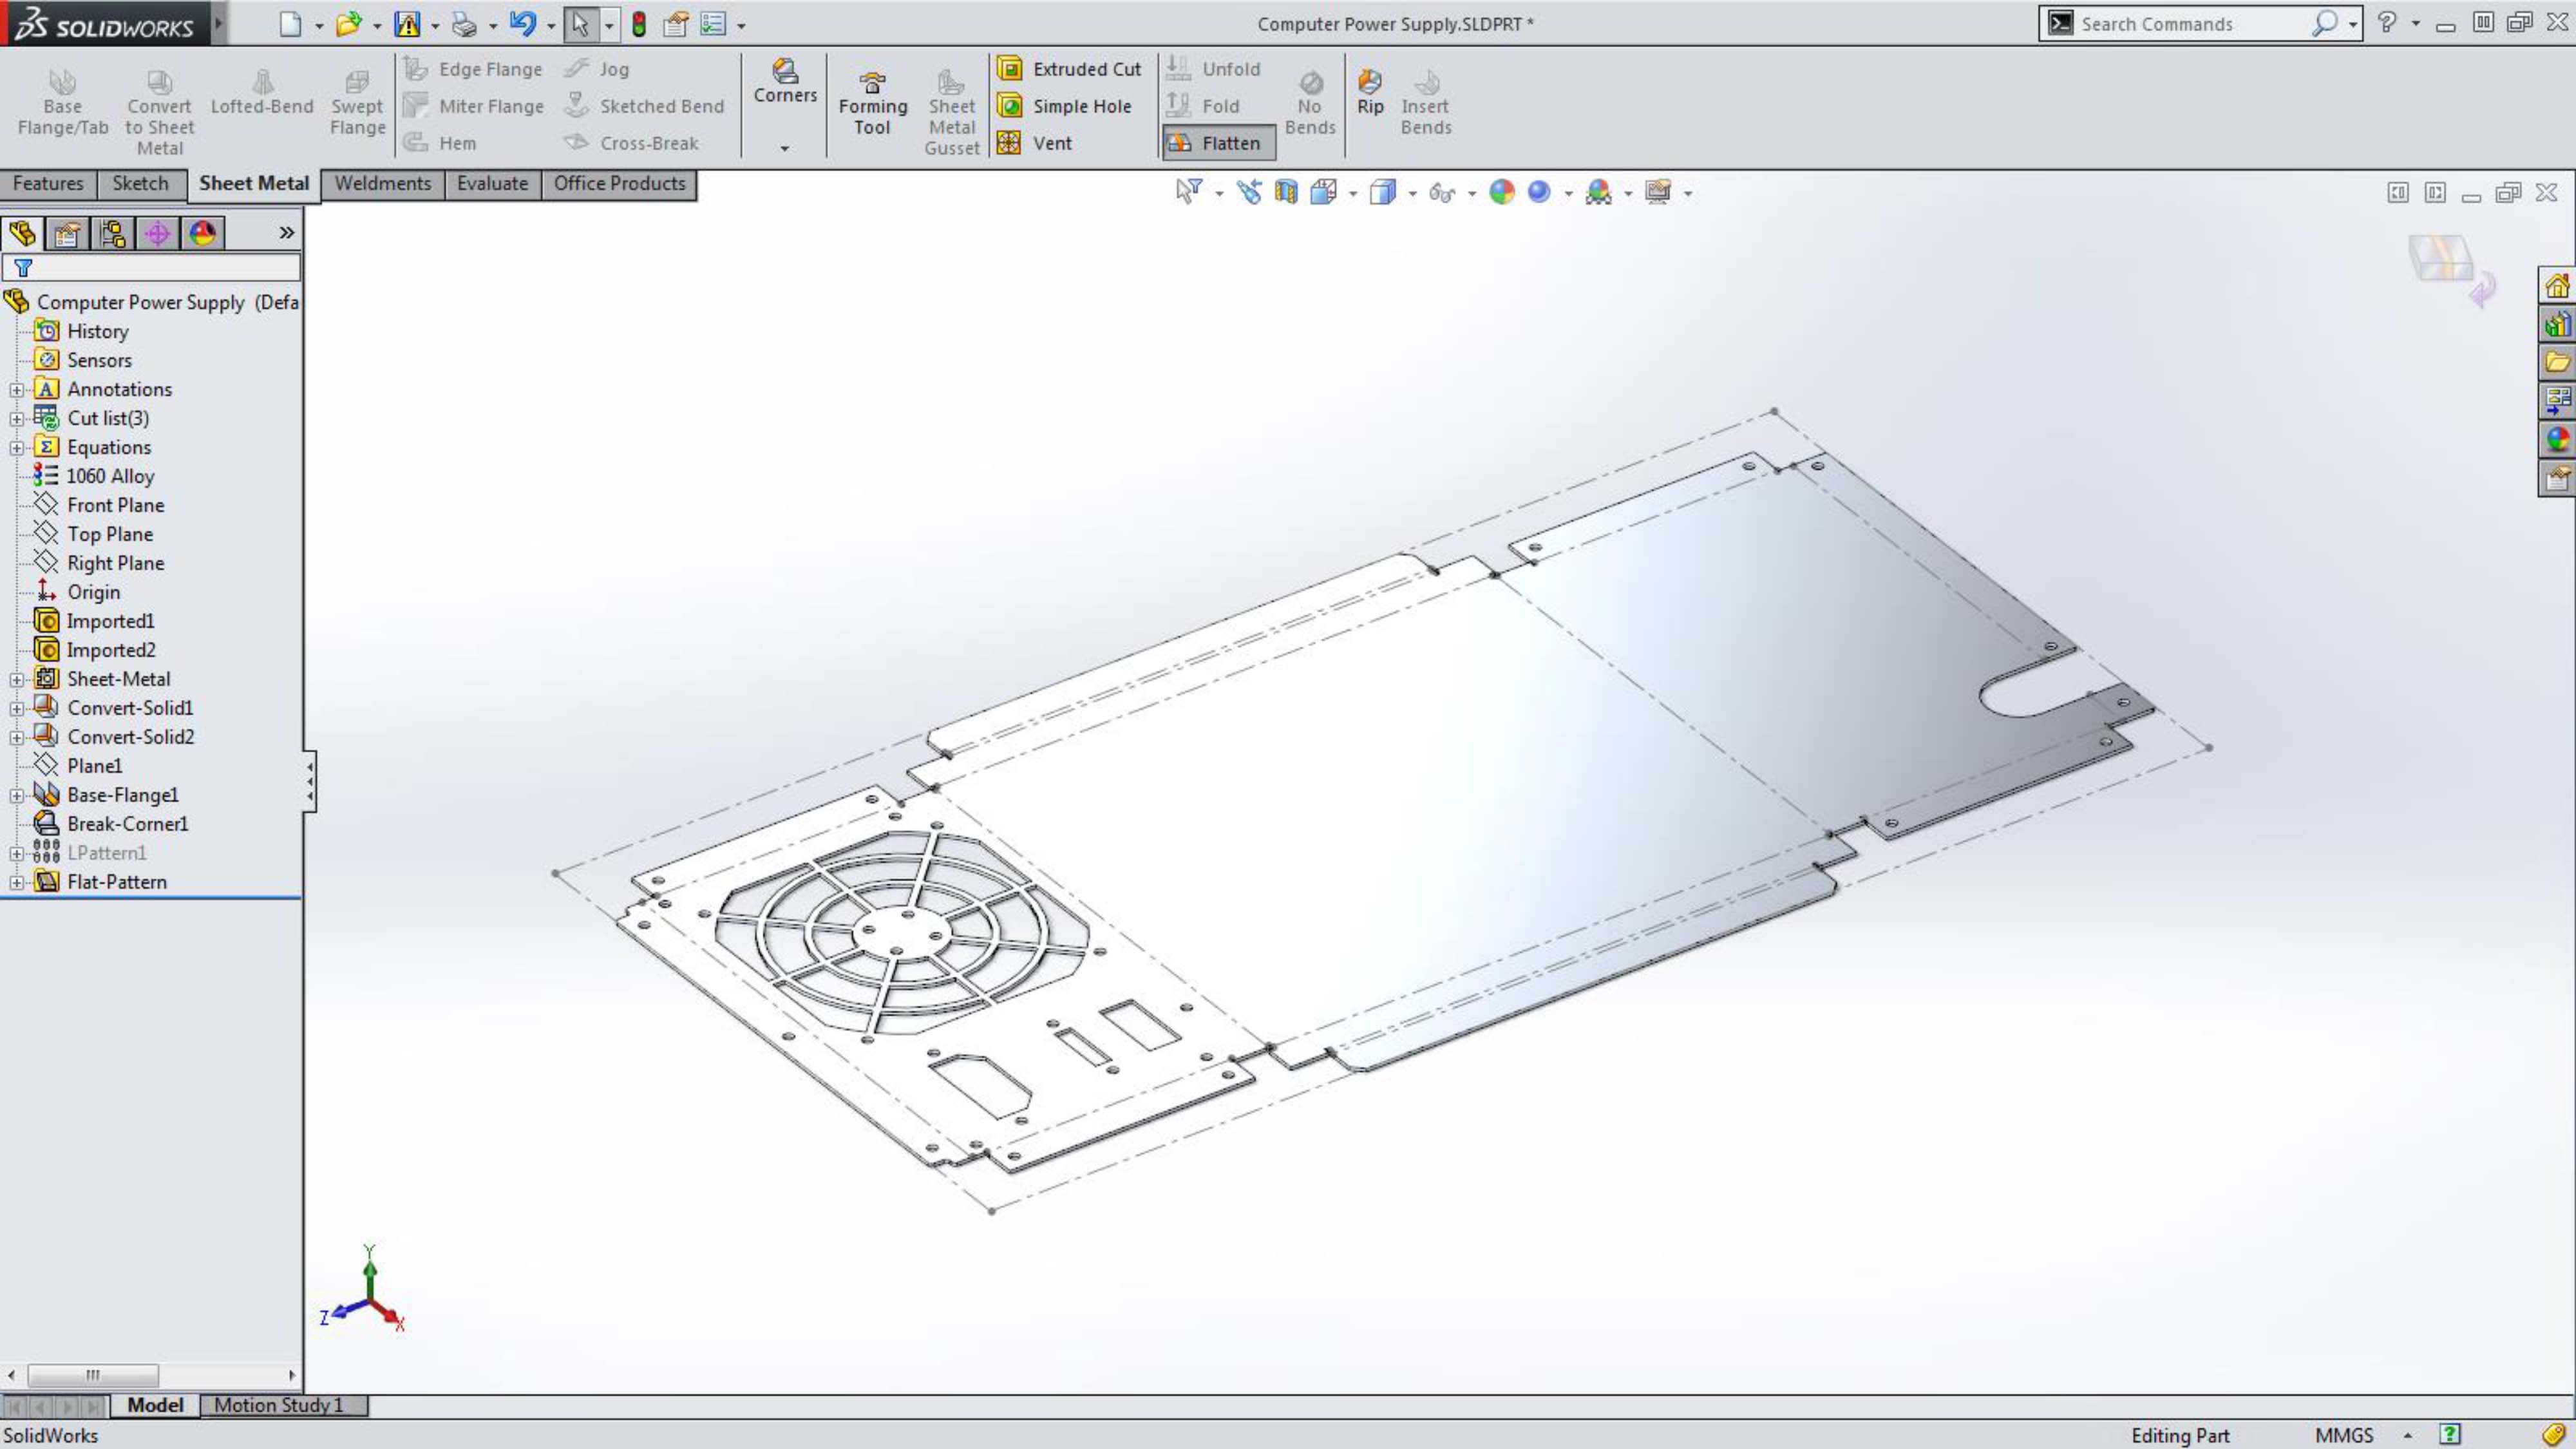
Task: Select the Origin tree item
Action: pos(93,593)
